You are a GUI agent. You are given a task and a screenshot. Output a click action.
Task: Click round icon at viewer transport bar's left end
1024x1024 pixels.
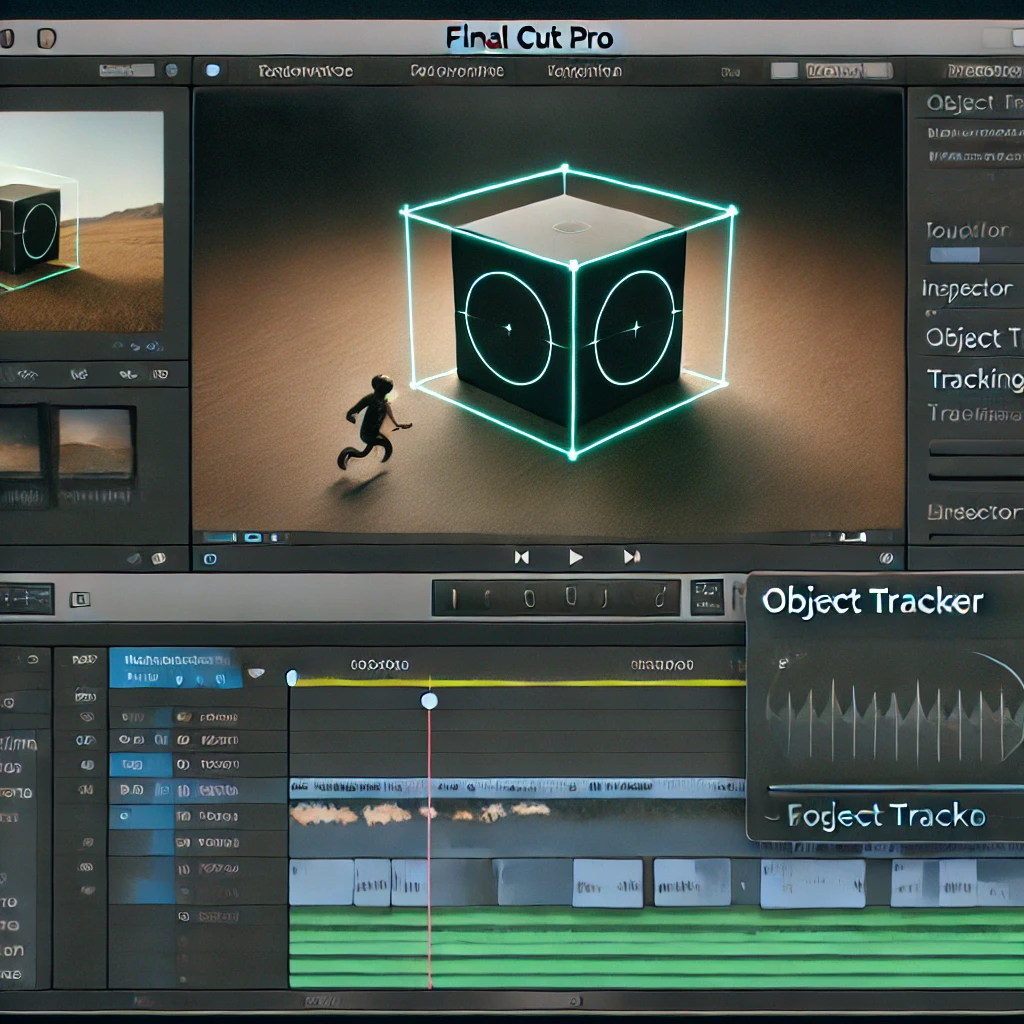pos(210,559)
